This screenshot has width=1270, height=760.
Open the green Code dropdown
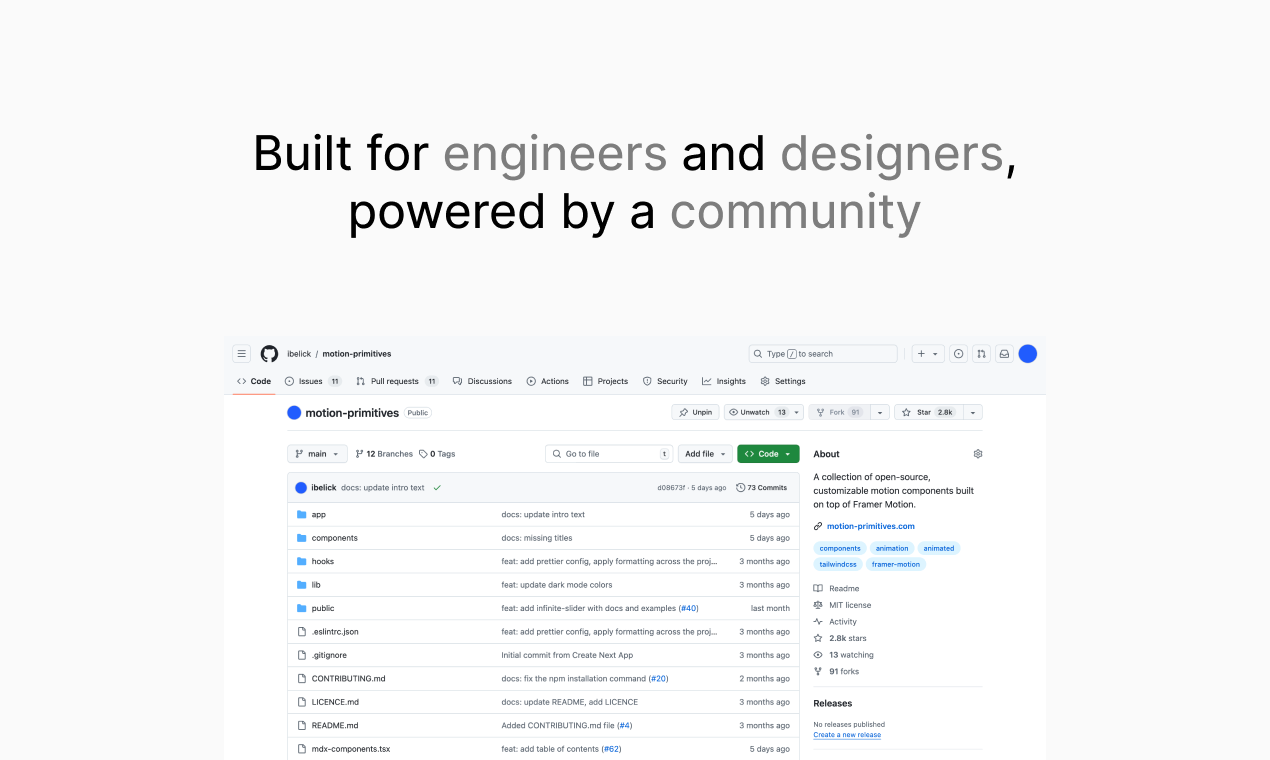(768, 454)
